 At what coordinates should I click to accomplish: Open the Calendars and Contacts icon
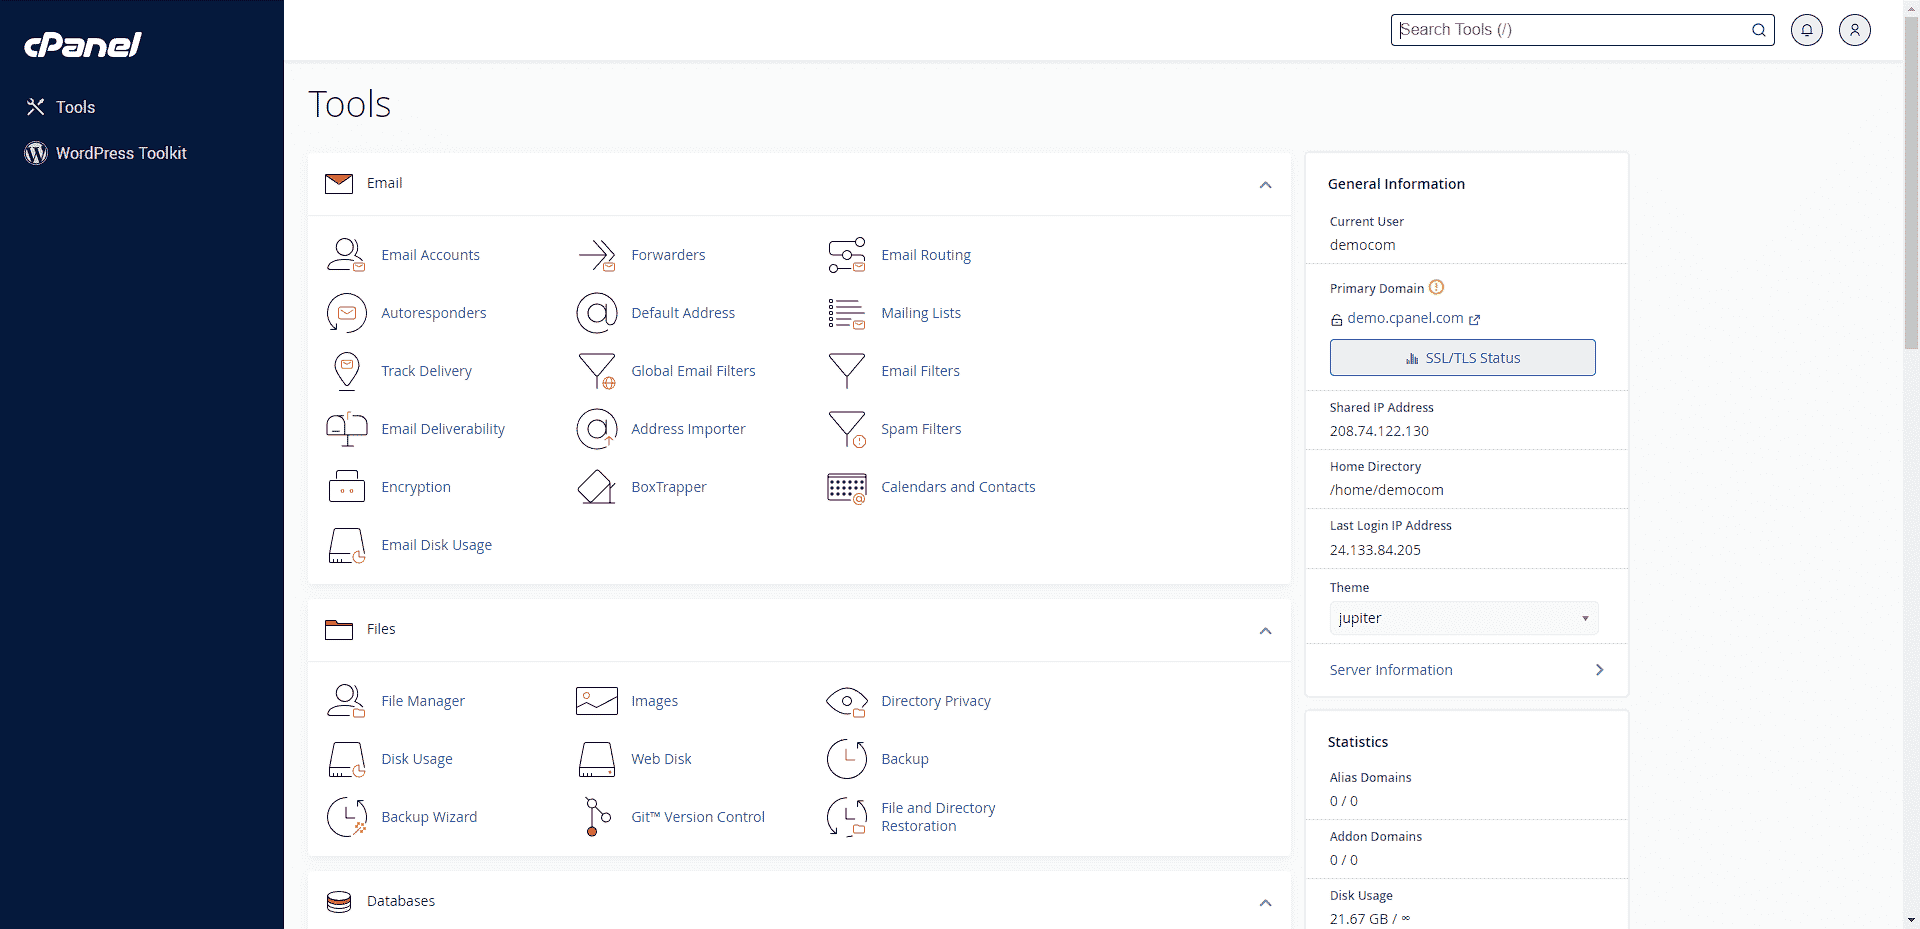[x=847, y=487]
